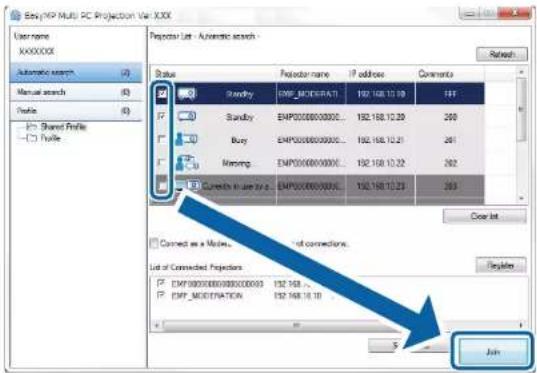Image resolution: width=537 pixels, height=373 pixels.
Task: Click the Refresh button
Action: (502, 54)
